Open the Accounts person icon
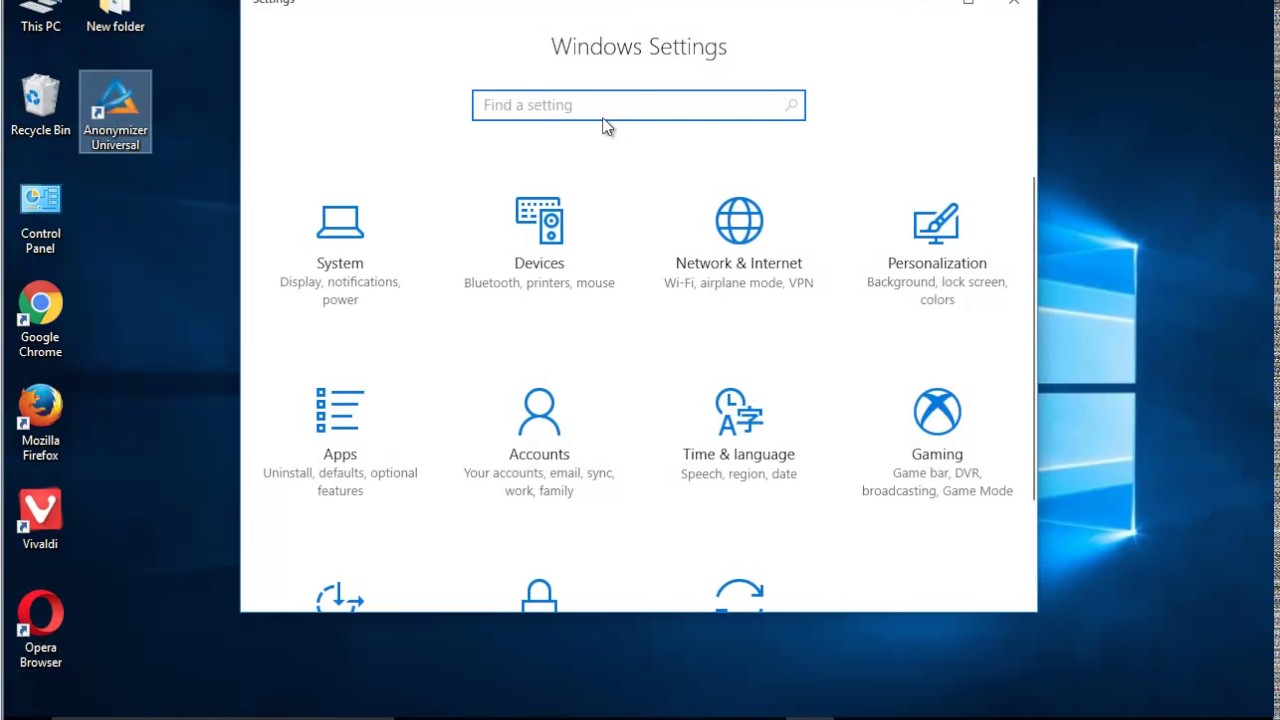The width and height of the screenshot is (1280, 720). click(x=539, y=411)
